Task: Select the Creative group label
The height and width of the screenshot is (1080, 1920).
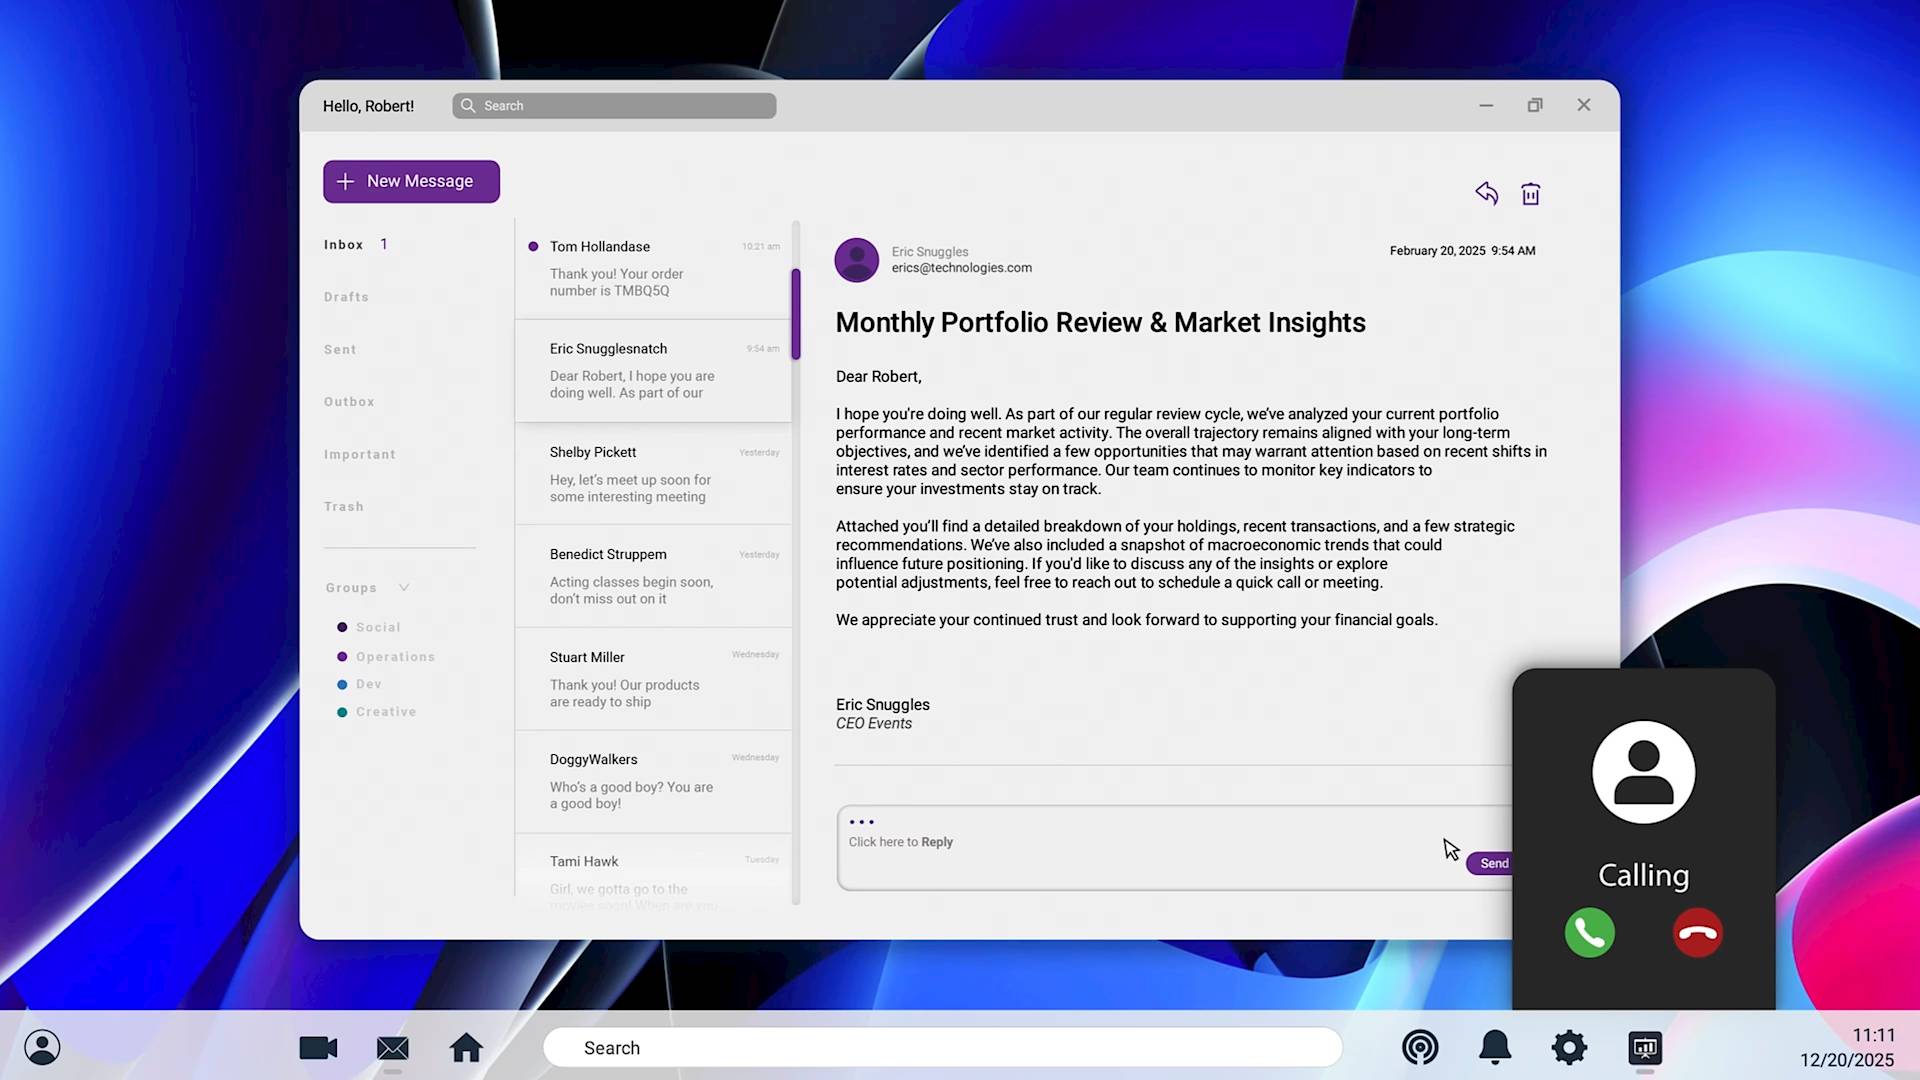Action: [x=386, y=712]
